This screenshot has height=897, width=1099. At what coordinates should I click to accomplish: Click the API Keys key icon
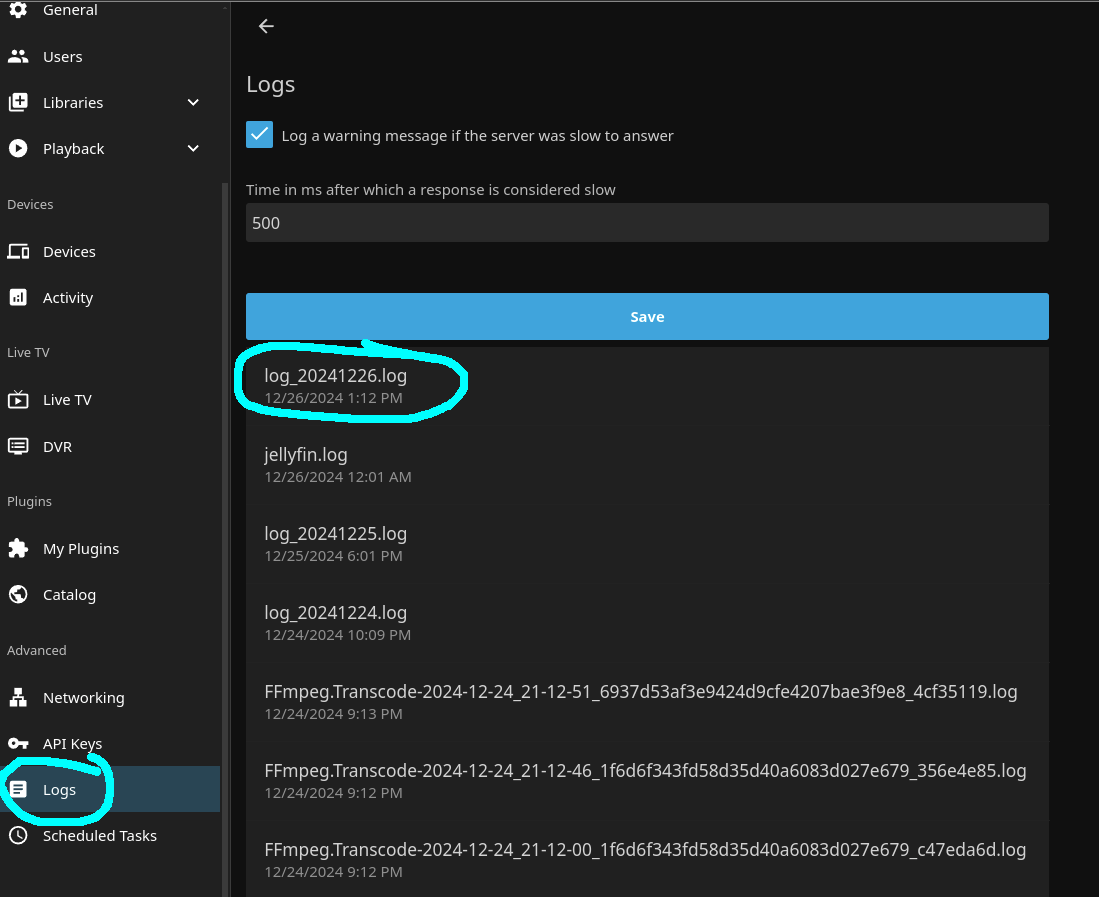(x=18, y=744)
